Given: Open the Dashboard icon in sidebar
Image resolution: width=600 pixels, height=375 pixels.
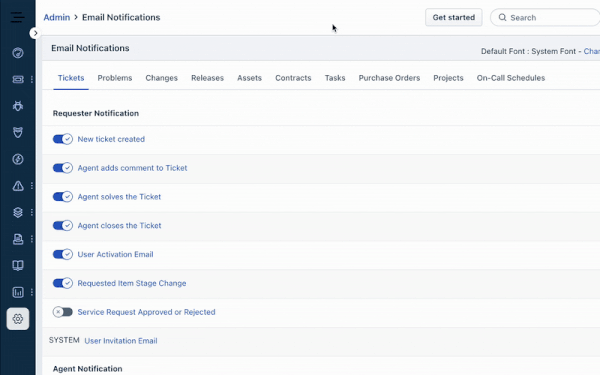Looking at the screenshot, I should [x=18, y=53].
